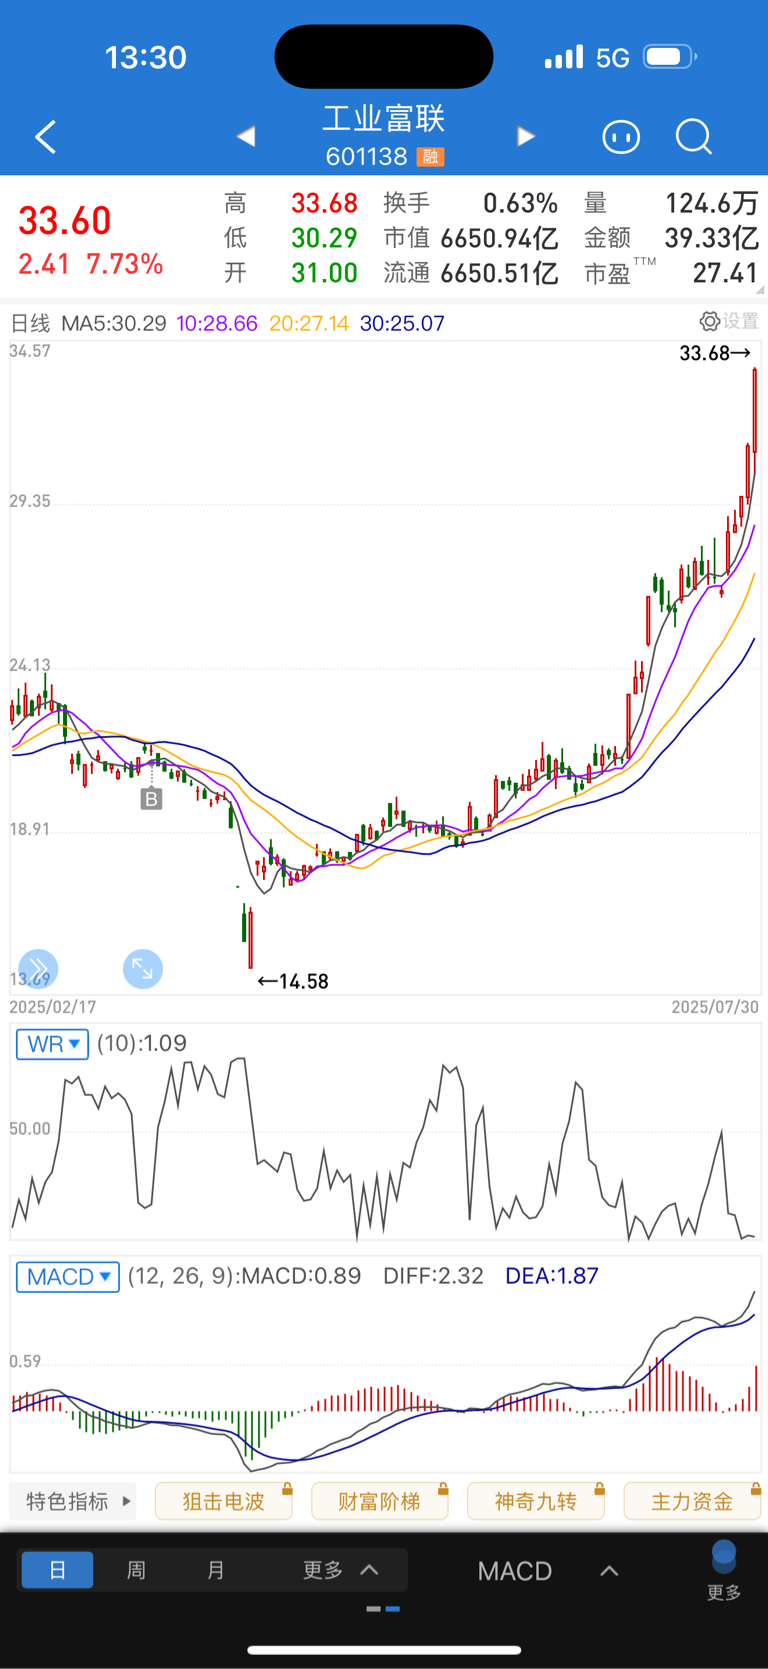This screenshot has height=1669, width=768.
Task: Tap purple MA 10:28.66 label
Action: (217, 323)
